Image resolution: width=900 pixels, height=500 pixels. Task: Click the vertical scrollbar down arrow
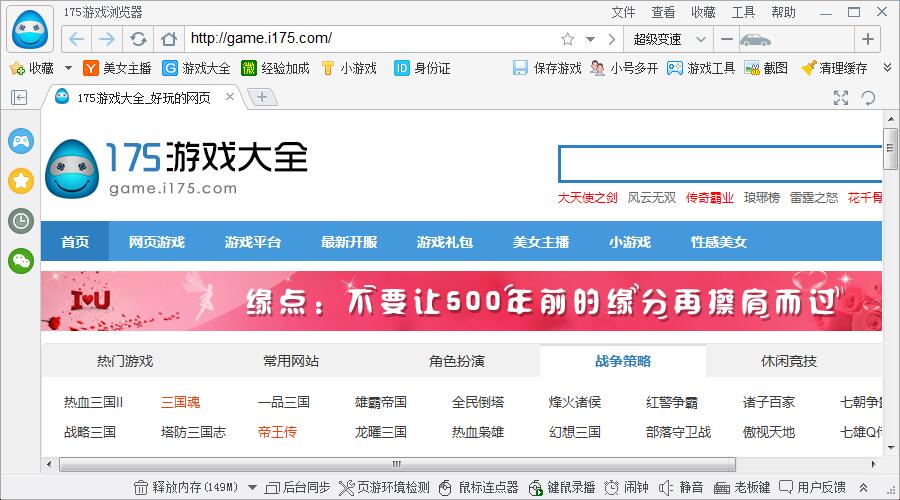890,448
